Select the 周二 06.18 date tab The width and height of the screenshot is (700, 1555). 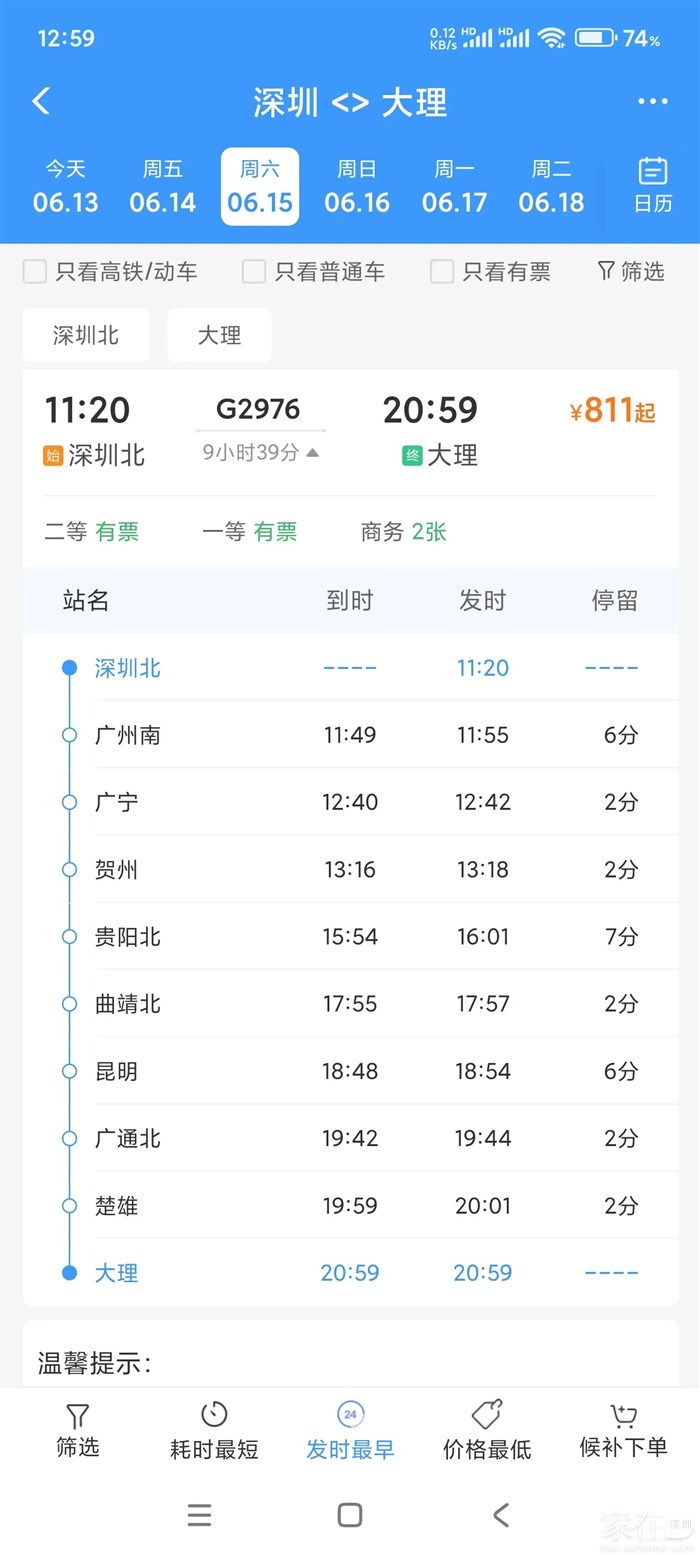(x=551, y=187)
